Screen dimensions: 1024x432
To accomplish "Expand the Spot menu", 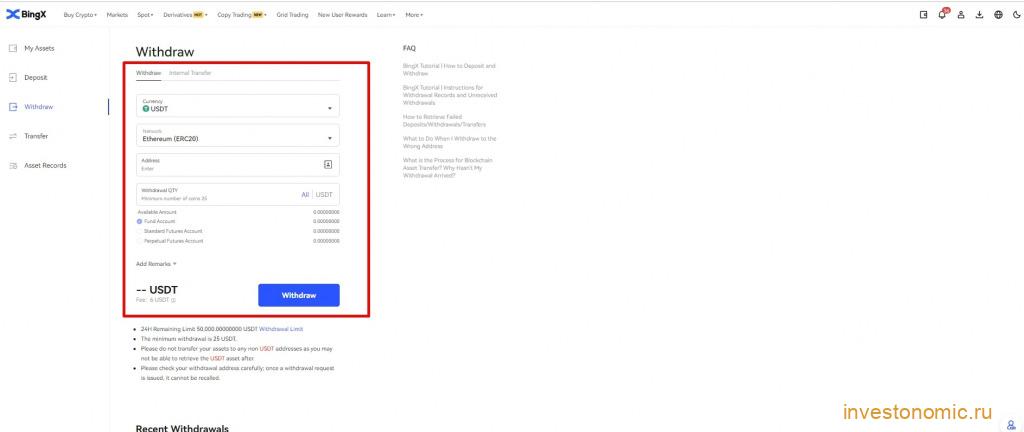I will coord(146,14).
